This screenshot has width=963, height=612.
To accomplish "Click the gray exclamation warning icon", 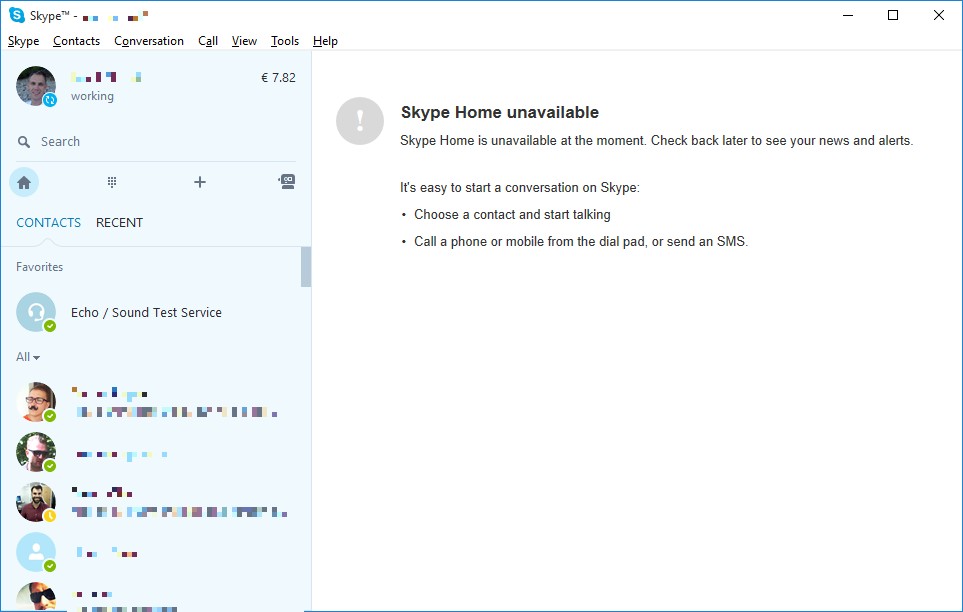I will click(360, 121).
